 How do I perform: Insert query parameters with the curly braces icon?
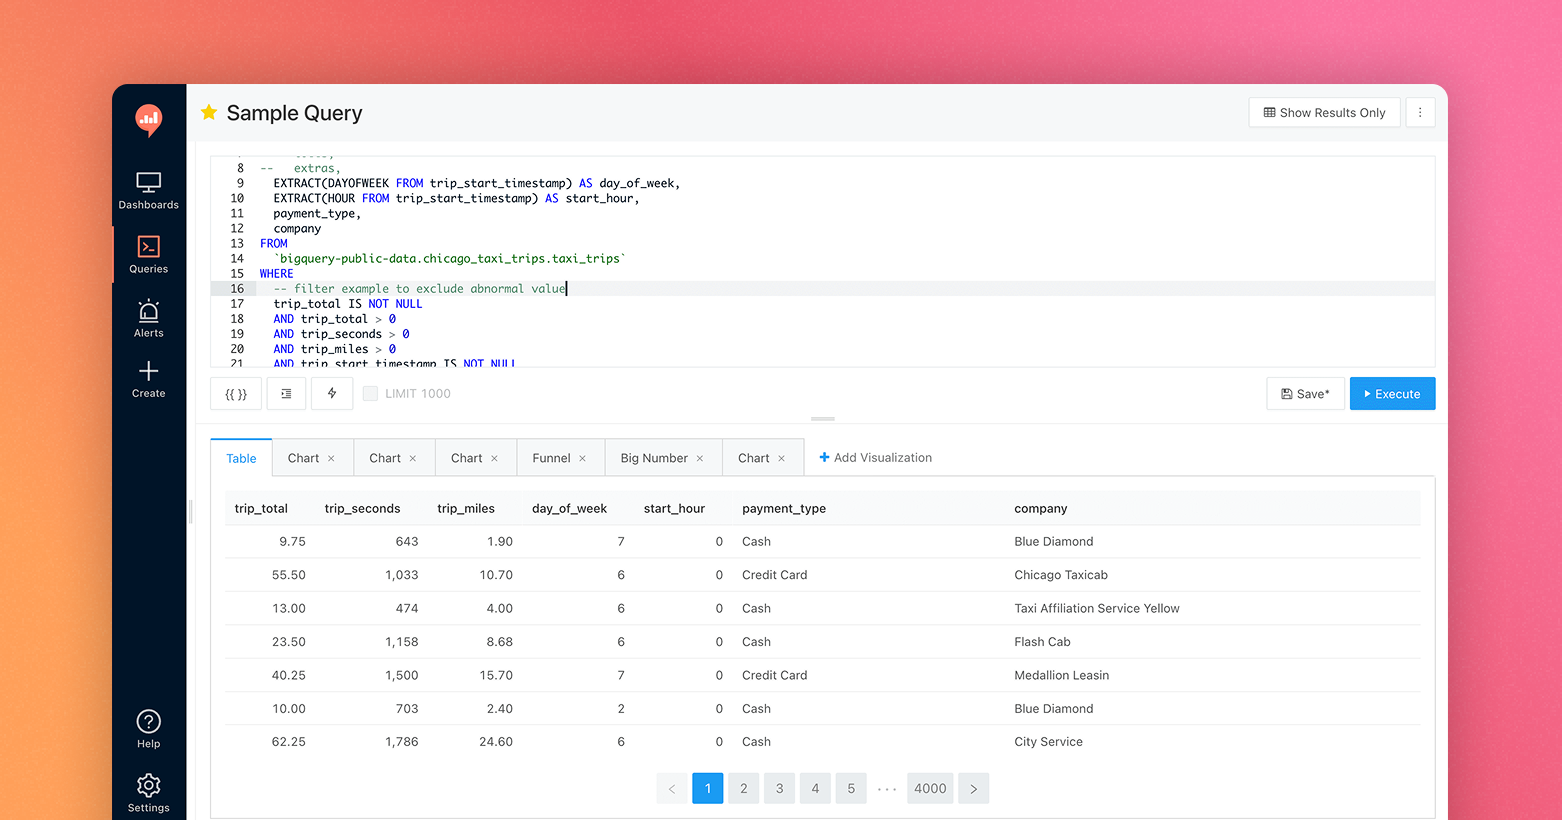tap(235, 393)
